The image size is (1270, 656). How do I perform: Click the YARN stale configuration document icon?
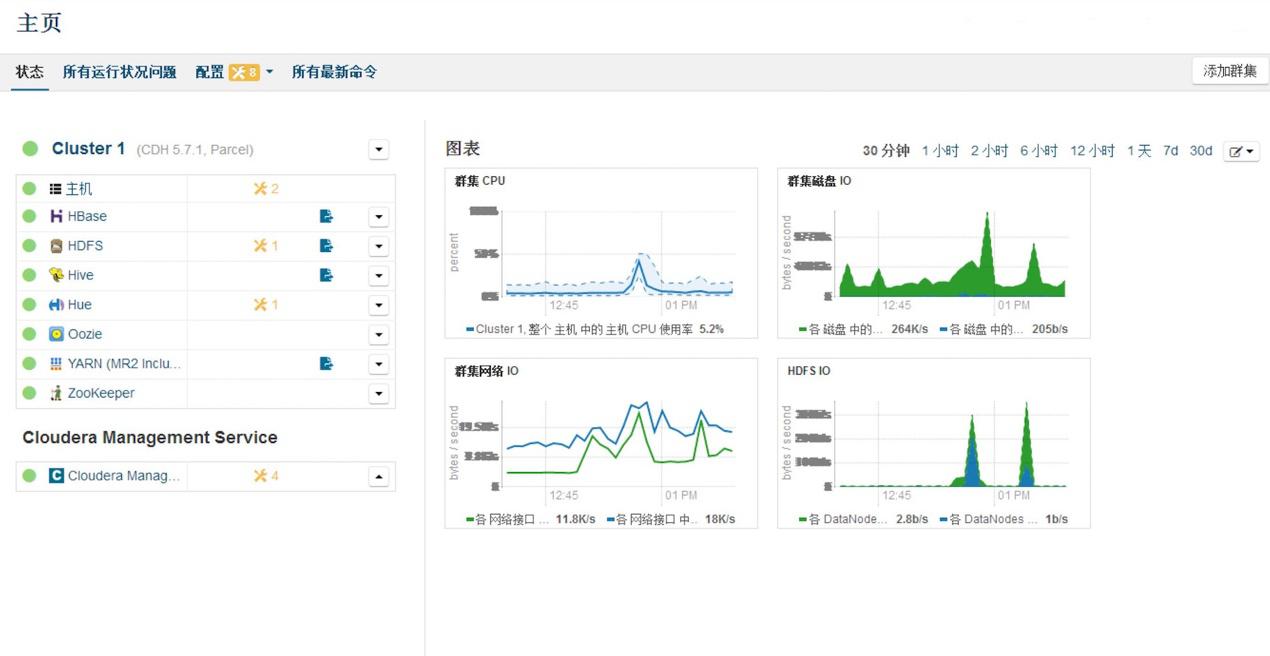tap(326, 364)
